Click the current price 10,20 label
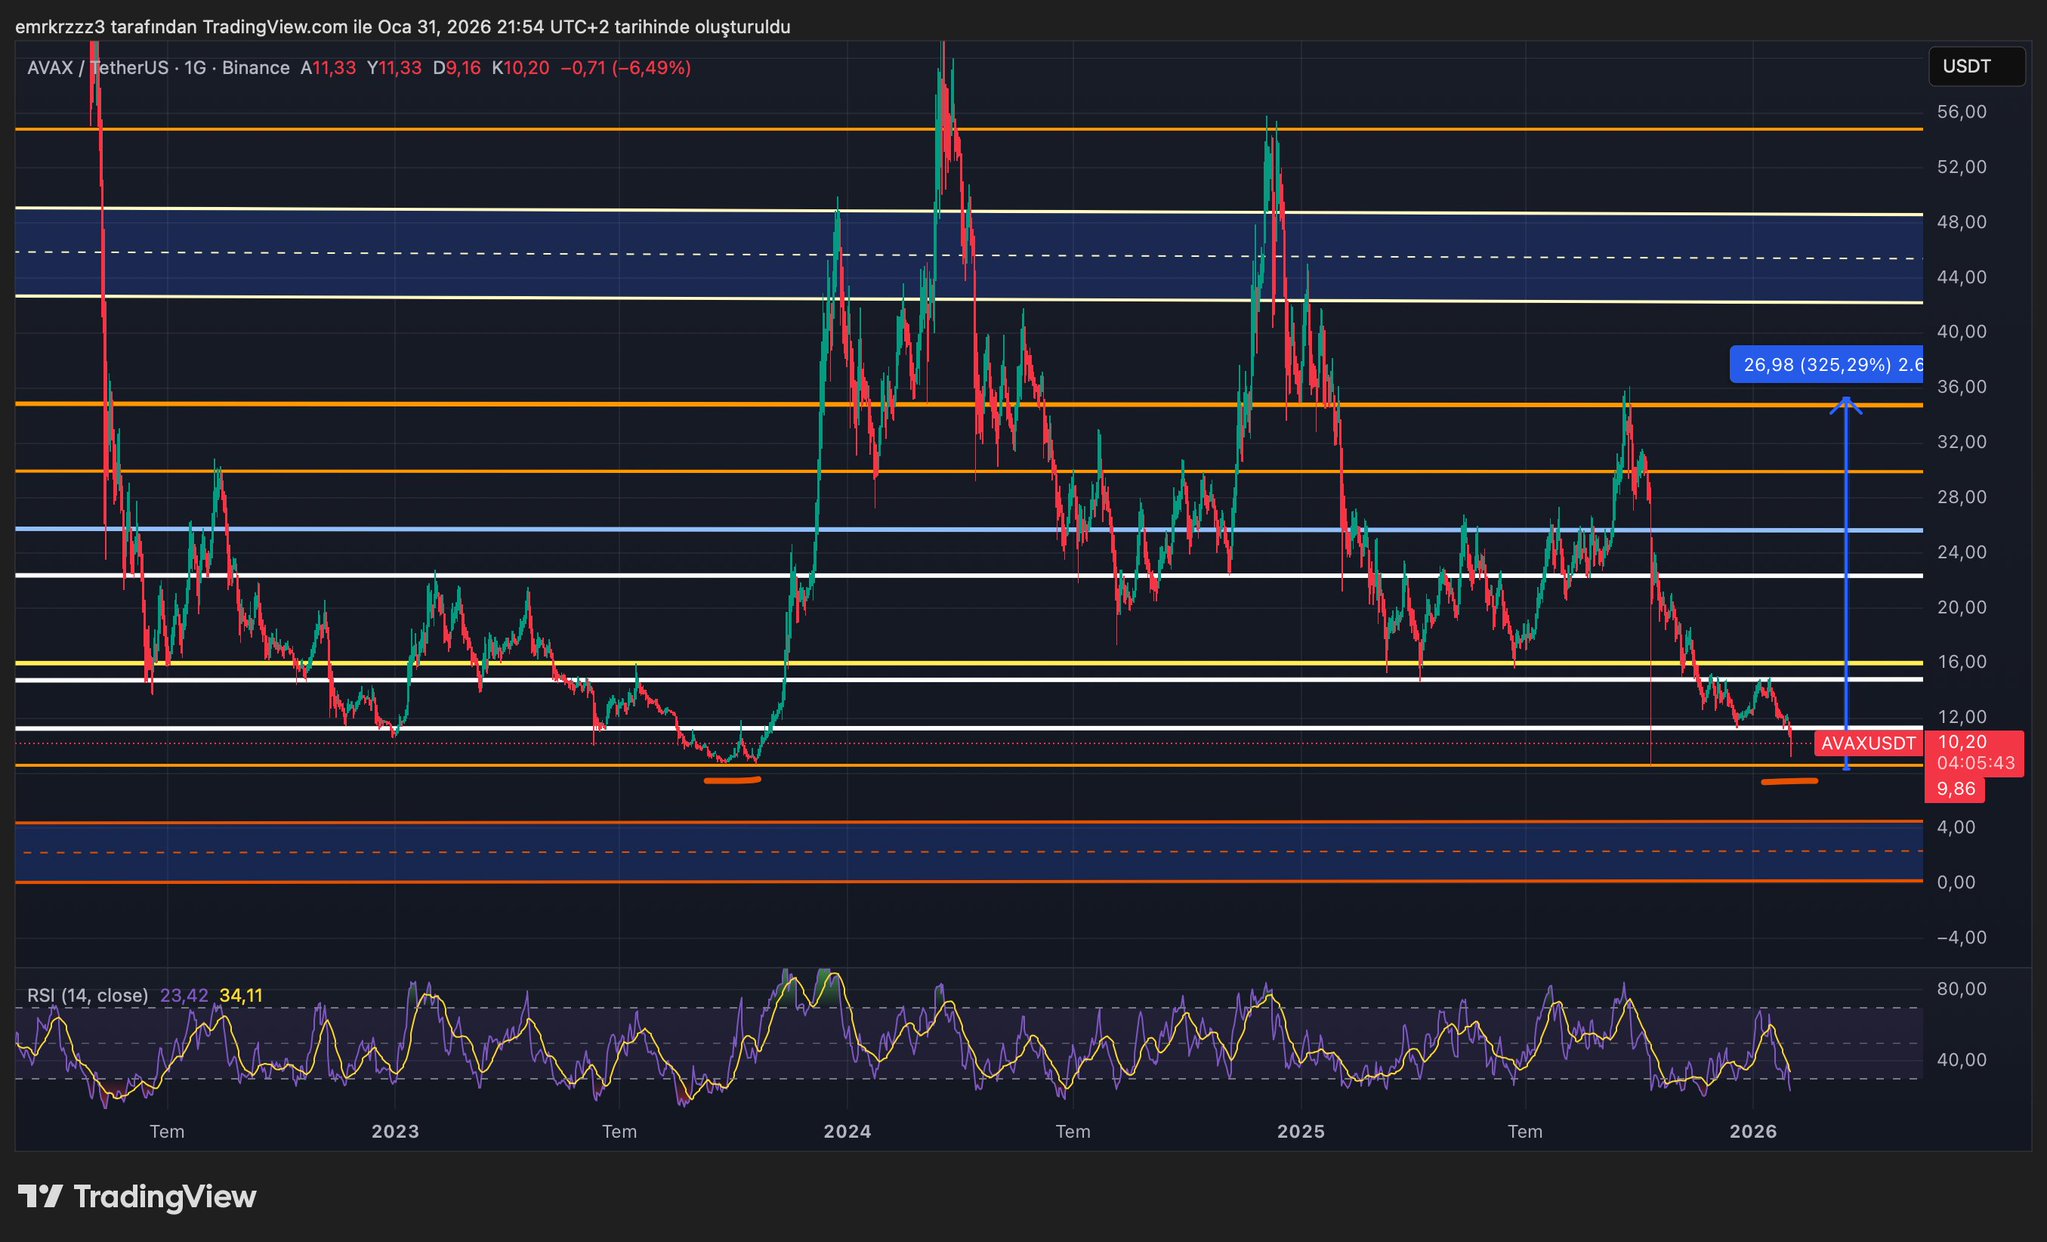Screen dimensions: 2047x1242 click(1961, 742)
